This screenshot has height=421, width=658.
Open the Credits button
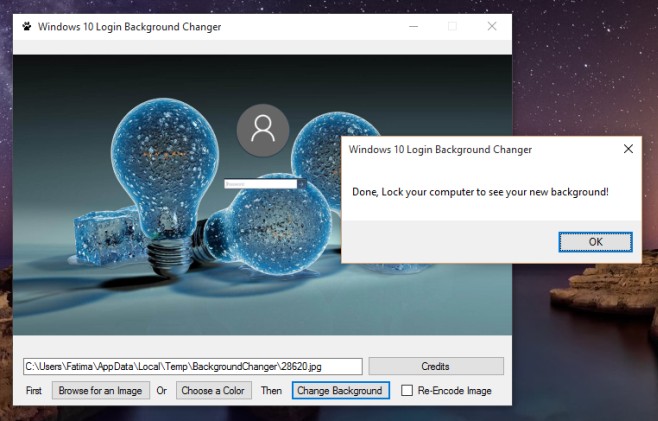click(x=435, y=366)
